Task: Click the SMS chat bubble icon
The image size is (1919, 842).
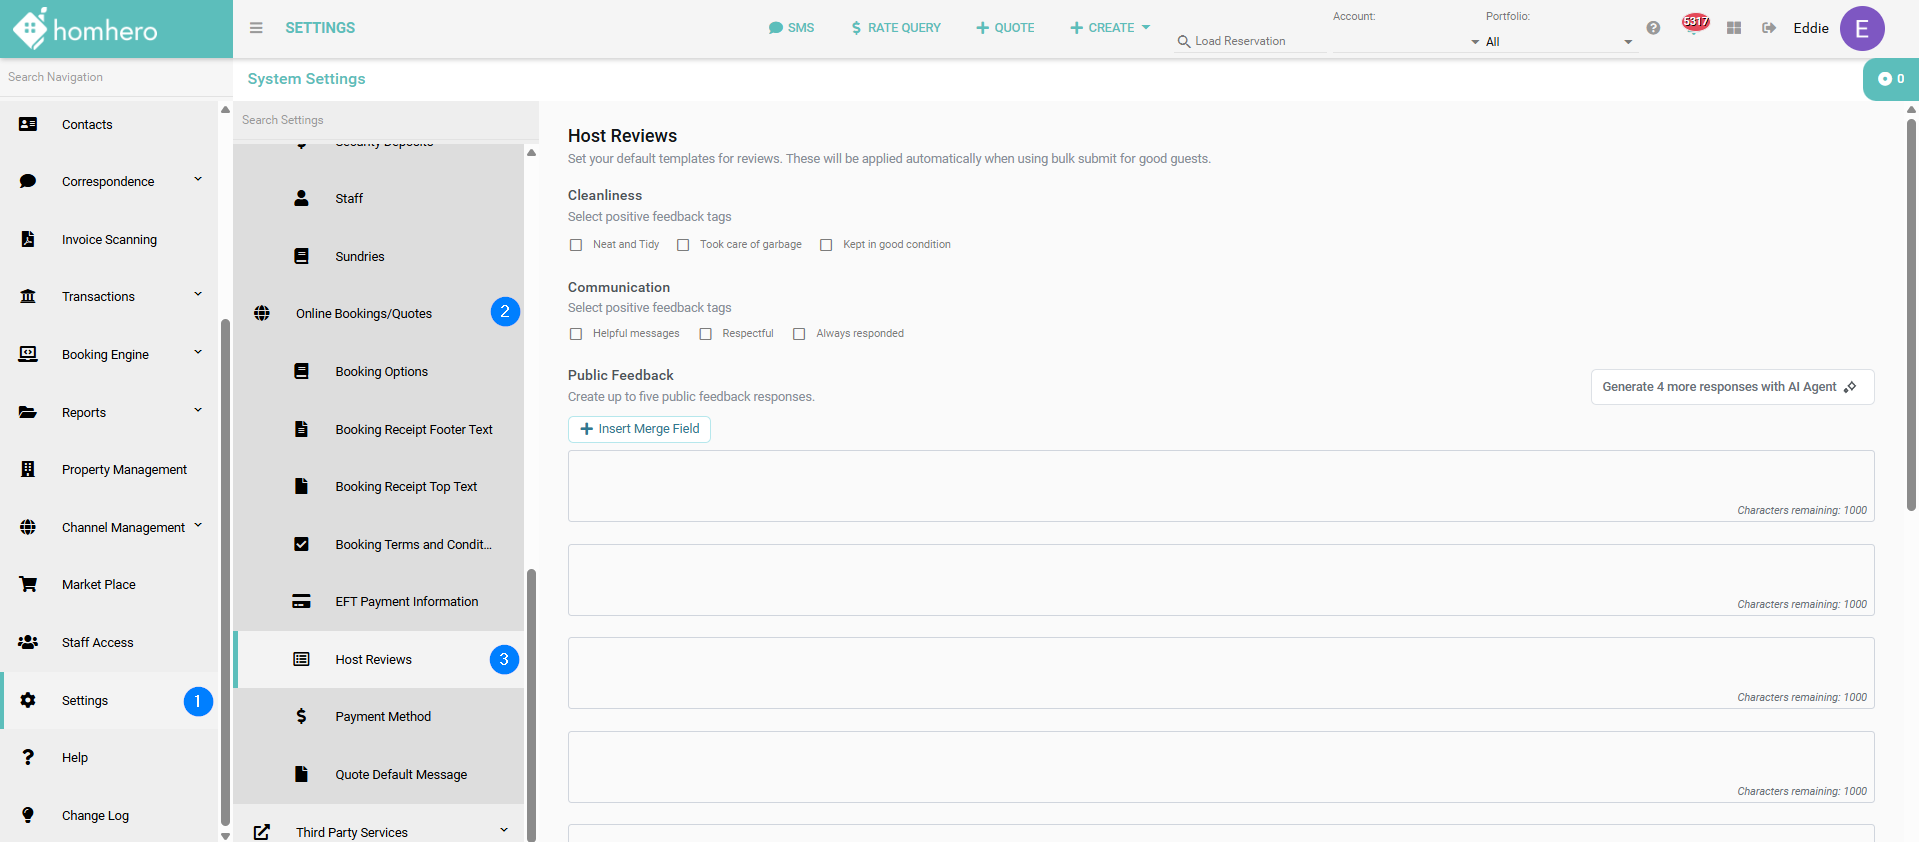Action: tap(775, 28)
